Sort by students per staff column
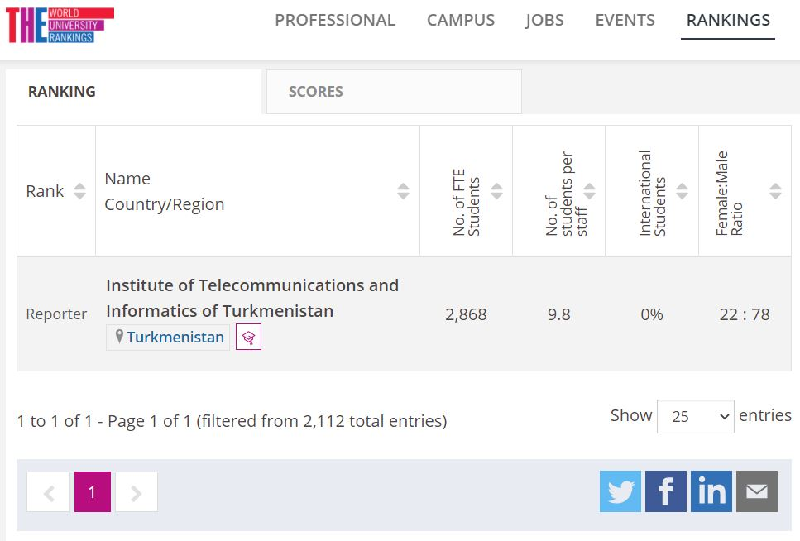 tap(589, 191)
